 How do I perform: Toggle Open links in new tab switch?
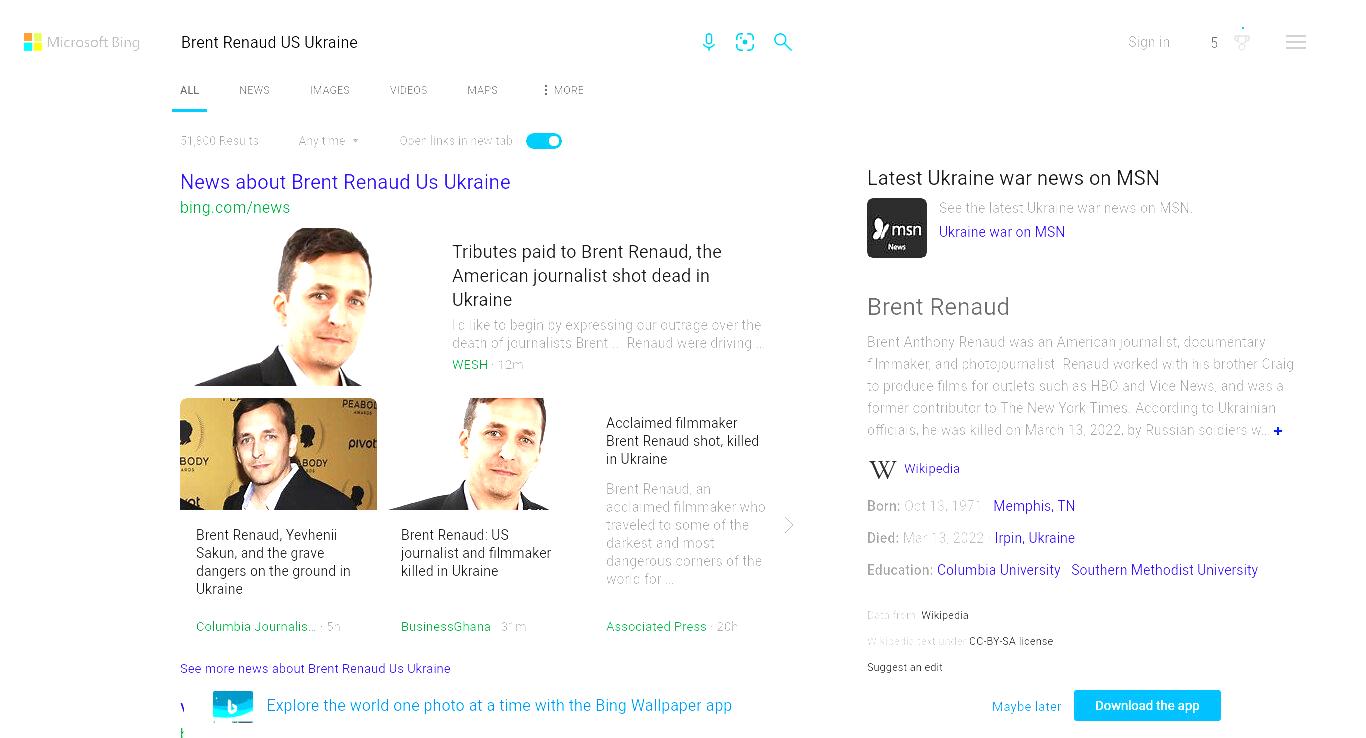pyautogui.click(x=544, y=141)
